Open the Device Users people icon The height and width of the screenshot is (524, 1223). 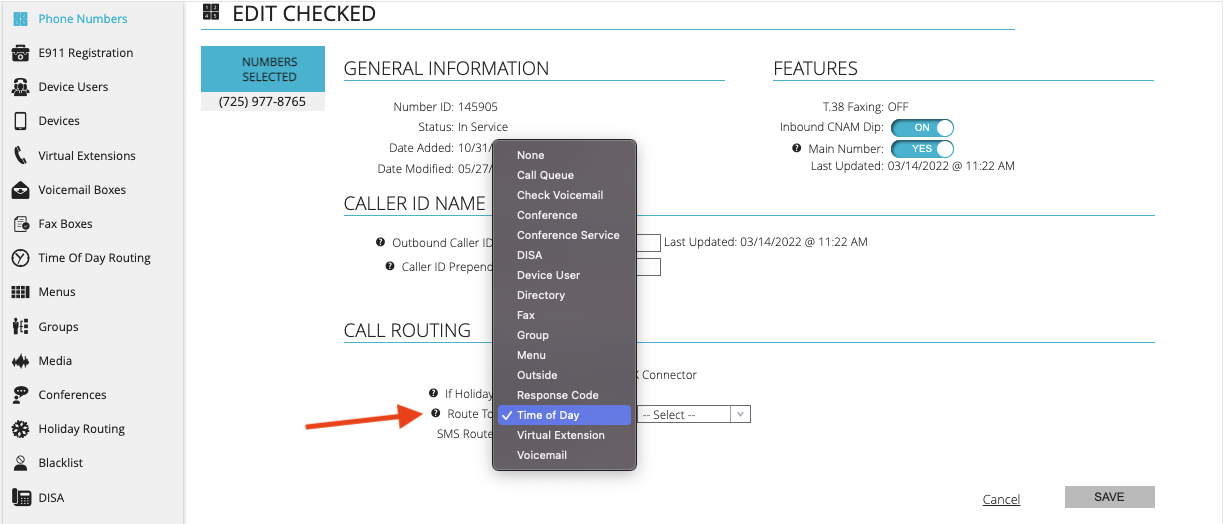point(20,87)
